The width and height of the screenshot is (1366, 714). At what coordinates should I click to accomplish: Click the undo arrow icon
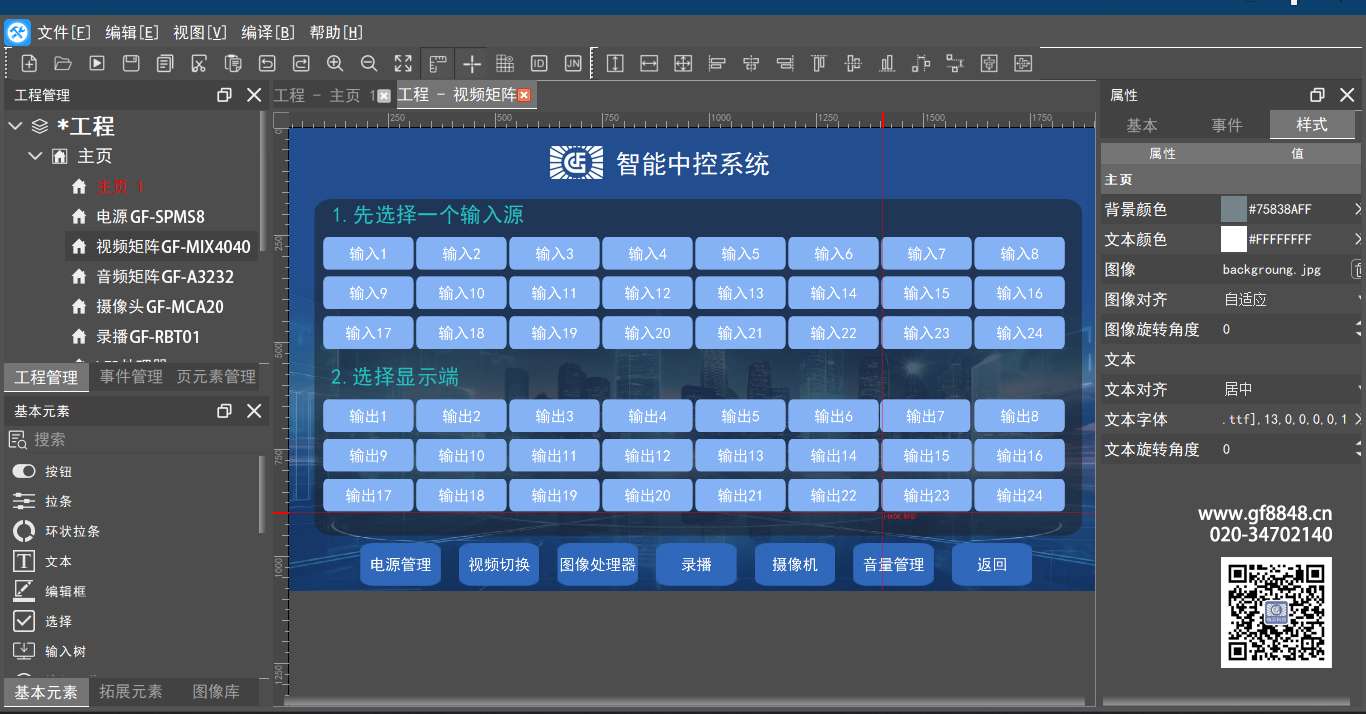pyautogui.click(x=267, y=64)
